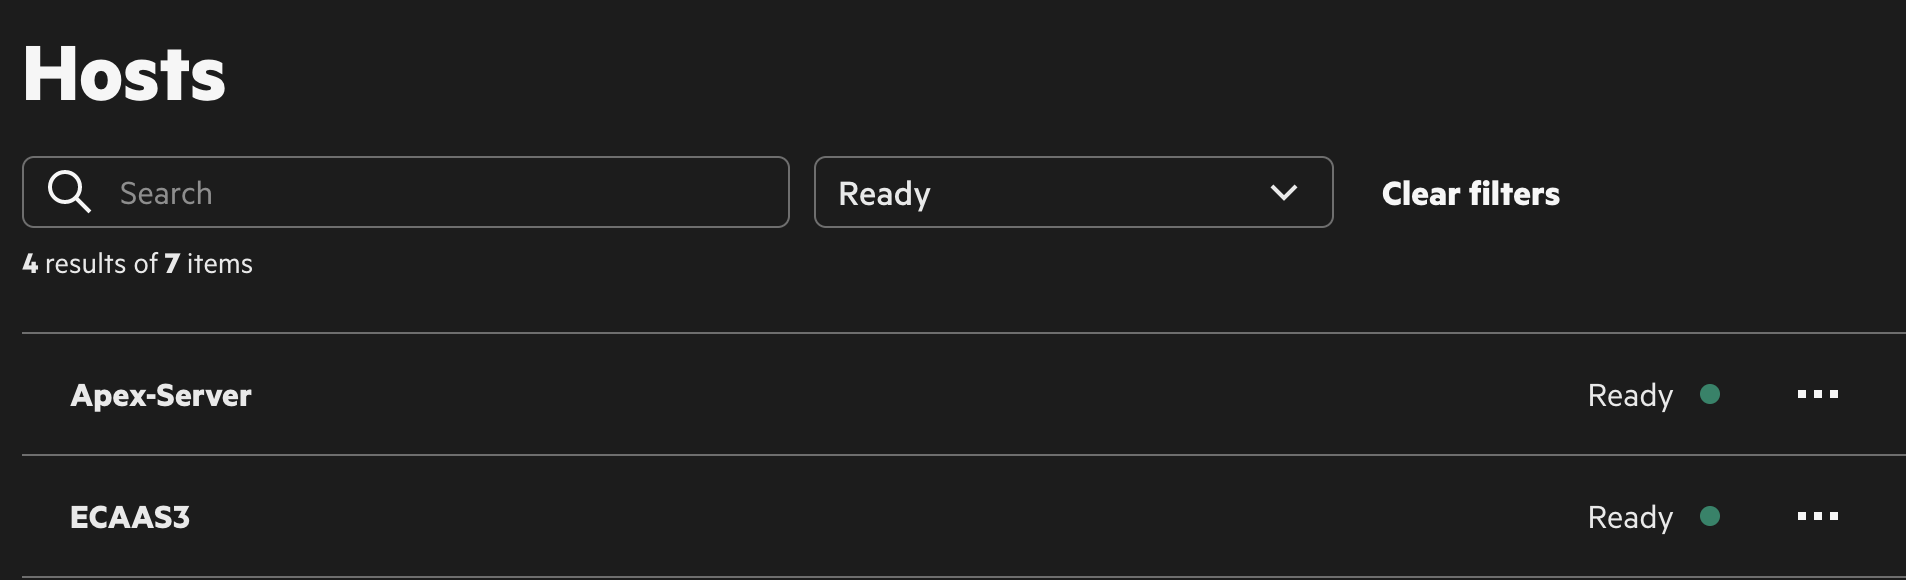This screenshot has height=580, width=1906.
Task: Open the Apex-Server host entry
Action: click(162, 394)
